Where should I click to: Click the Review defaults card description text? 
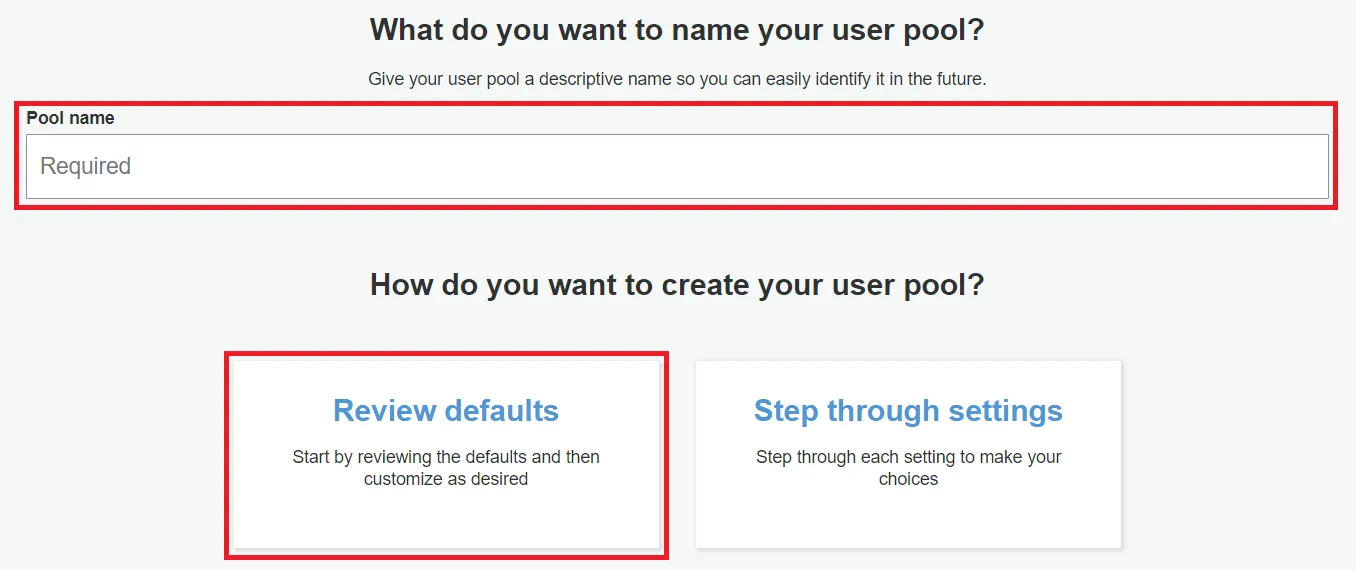pyautogui.click(x=445, y=468)
